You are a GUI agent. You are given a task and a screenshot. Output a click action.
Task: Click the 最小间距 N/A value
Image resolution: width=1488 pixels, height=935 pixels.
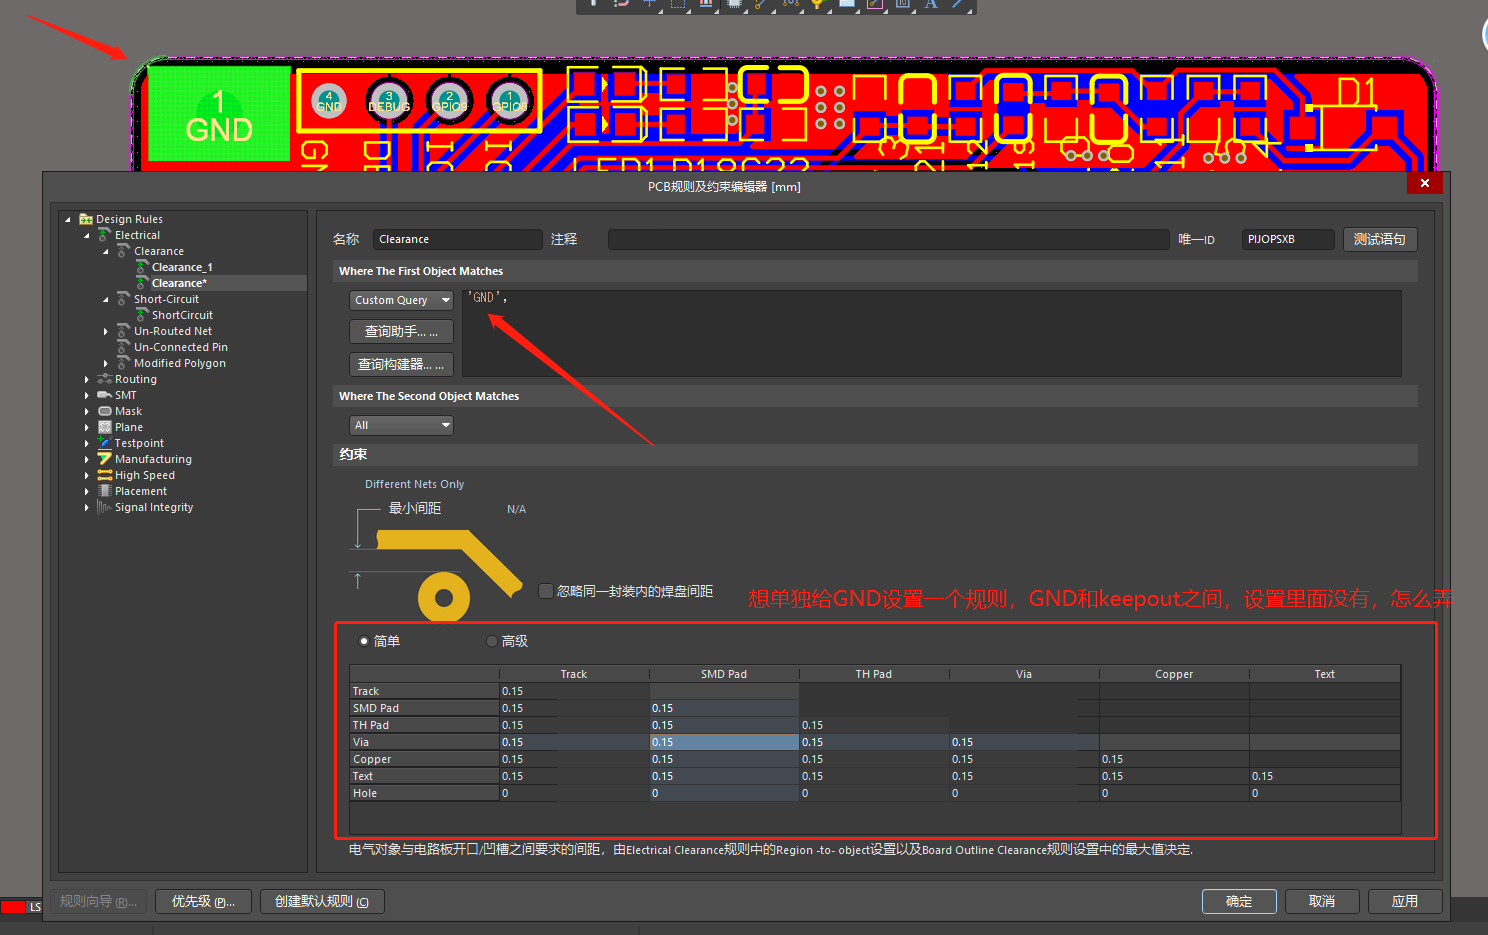(516, 509)
